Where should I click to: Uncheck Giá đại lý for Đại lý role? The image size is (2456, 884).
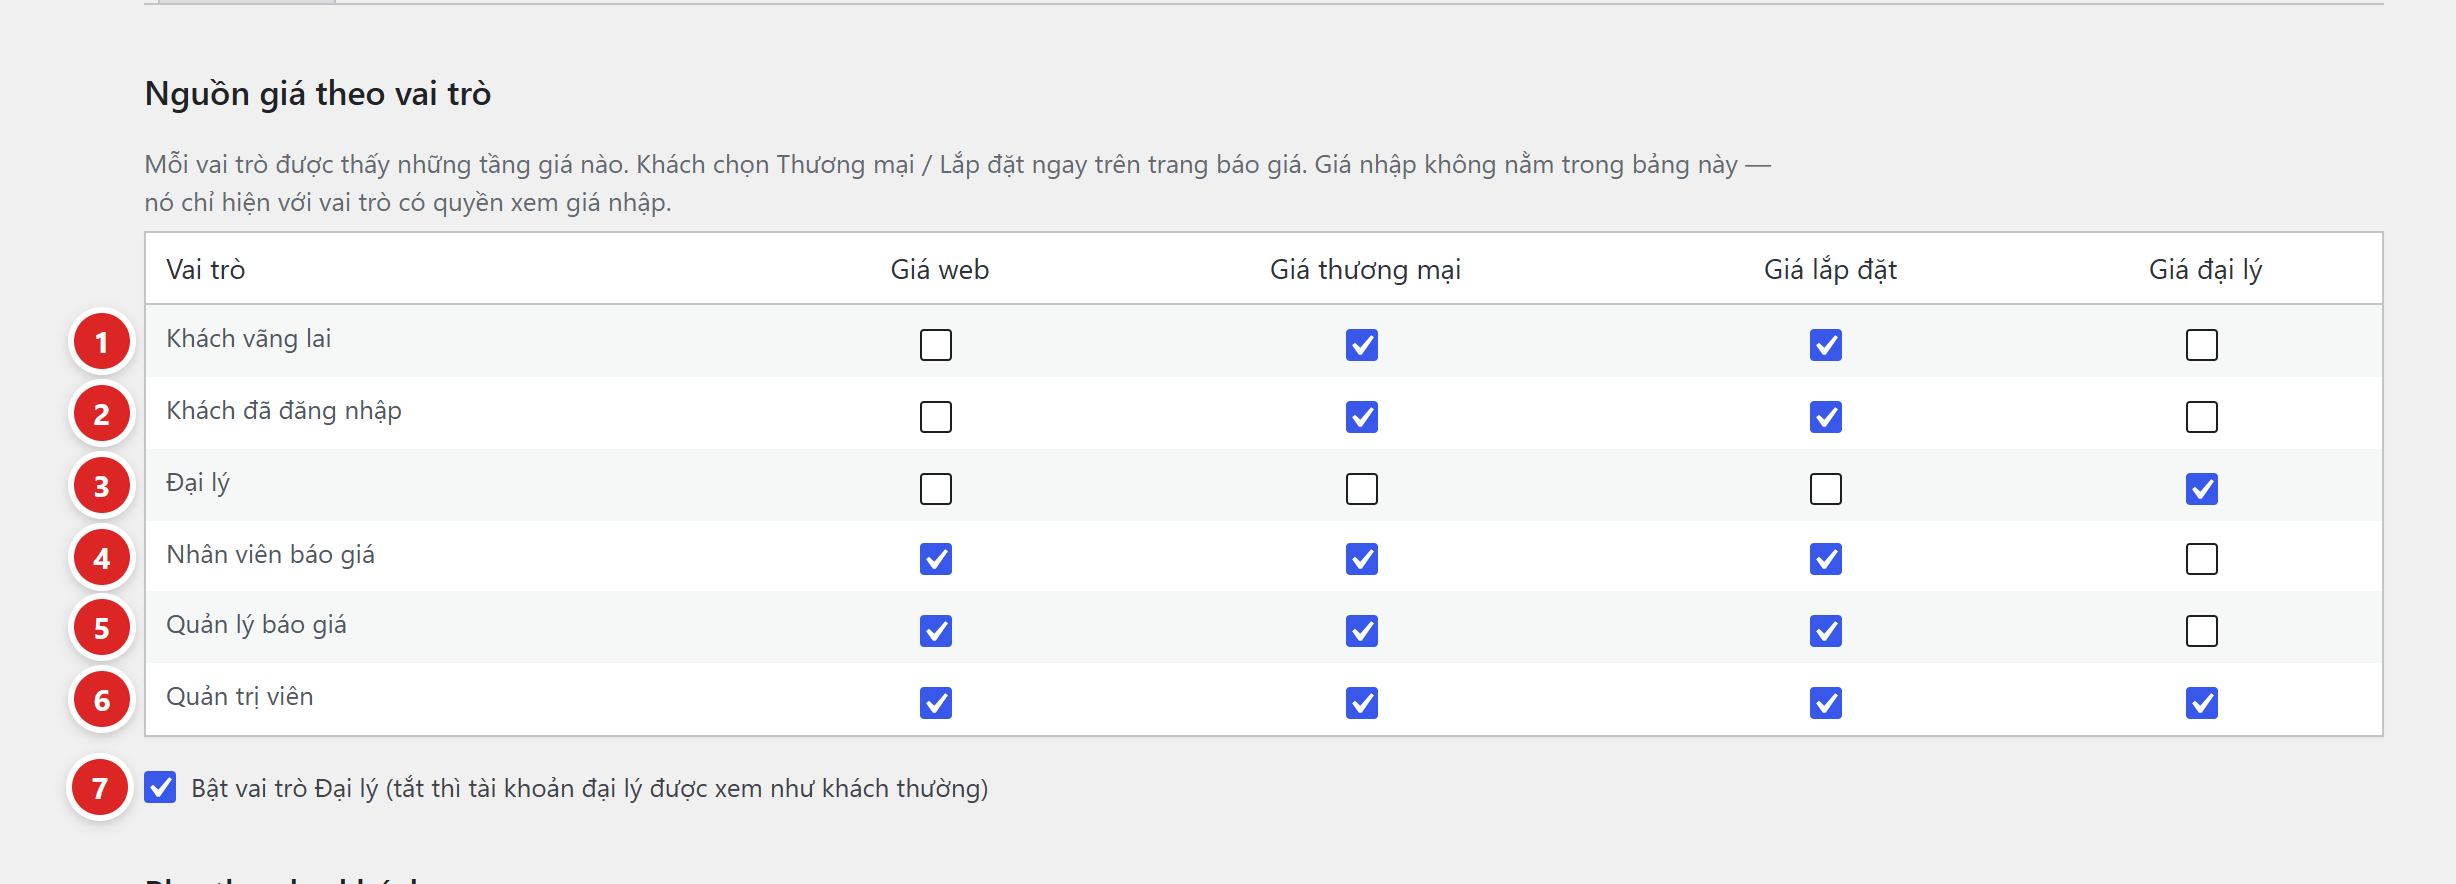point(2202,489)
